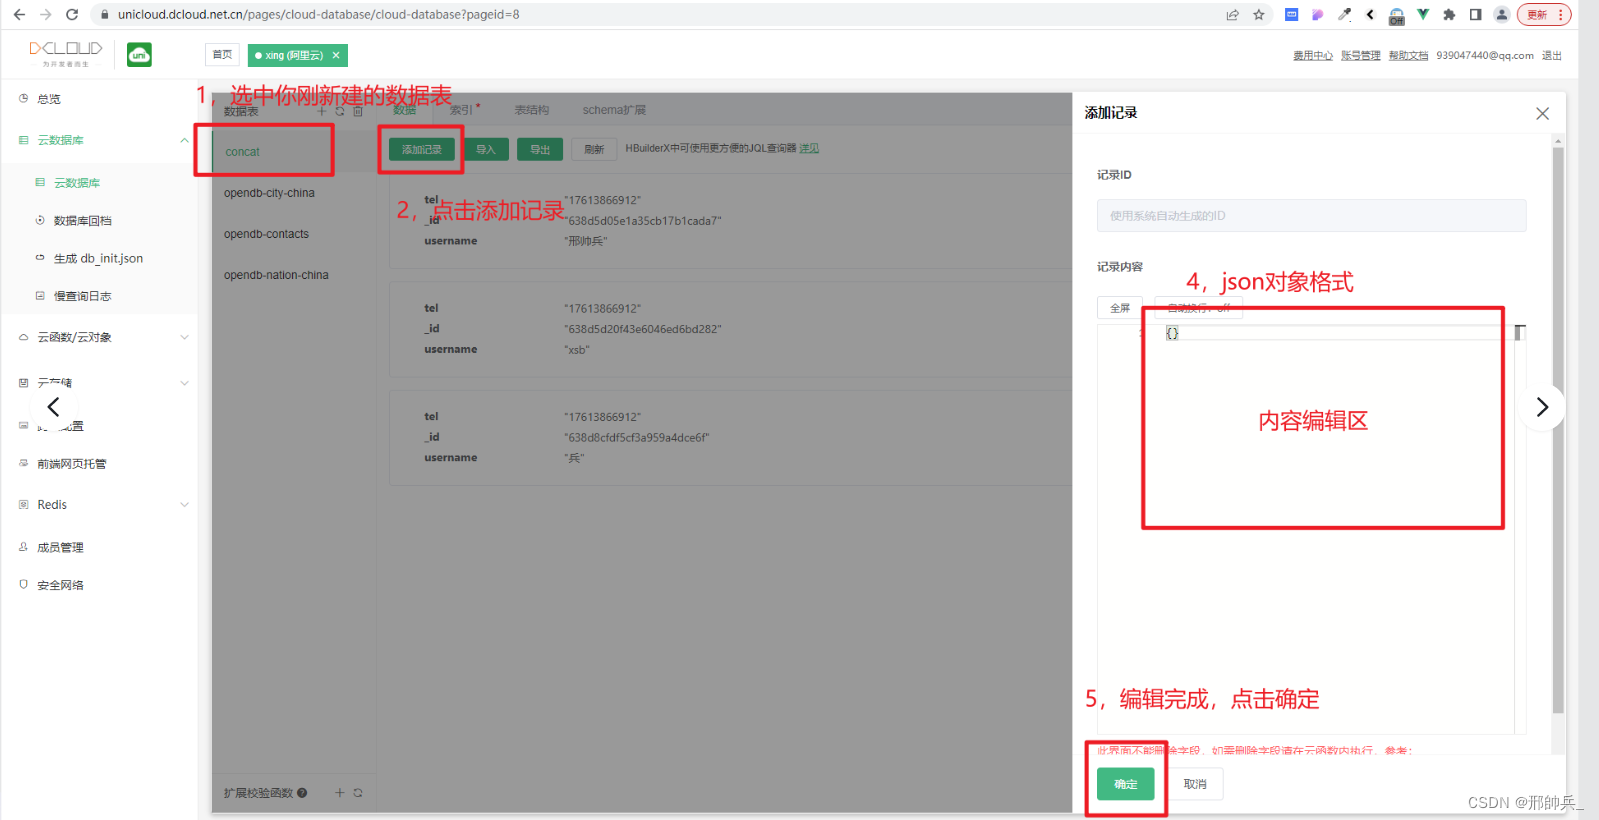Image resolution: width=1599 pixels, height=820 pixels.
Task: Click the green uniCloud logo icon
Action: pos(139,55)
